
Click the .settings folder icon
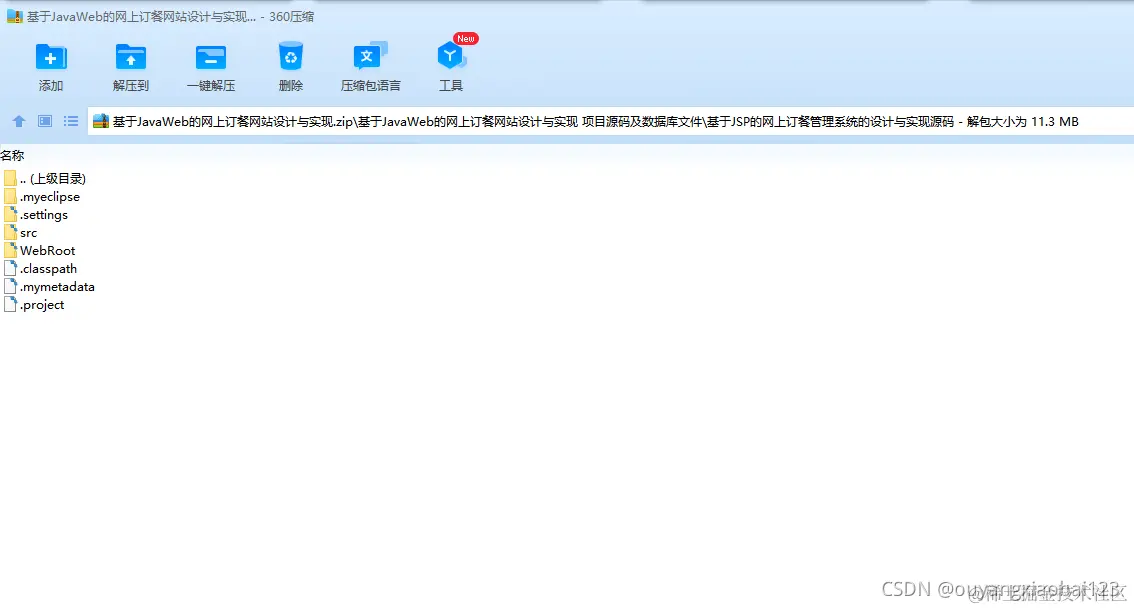coord(10,215)
